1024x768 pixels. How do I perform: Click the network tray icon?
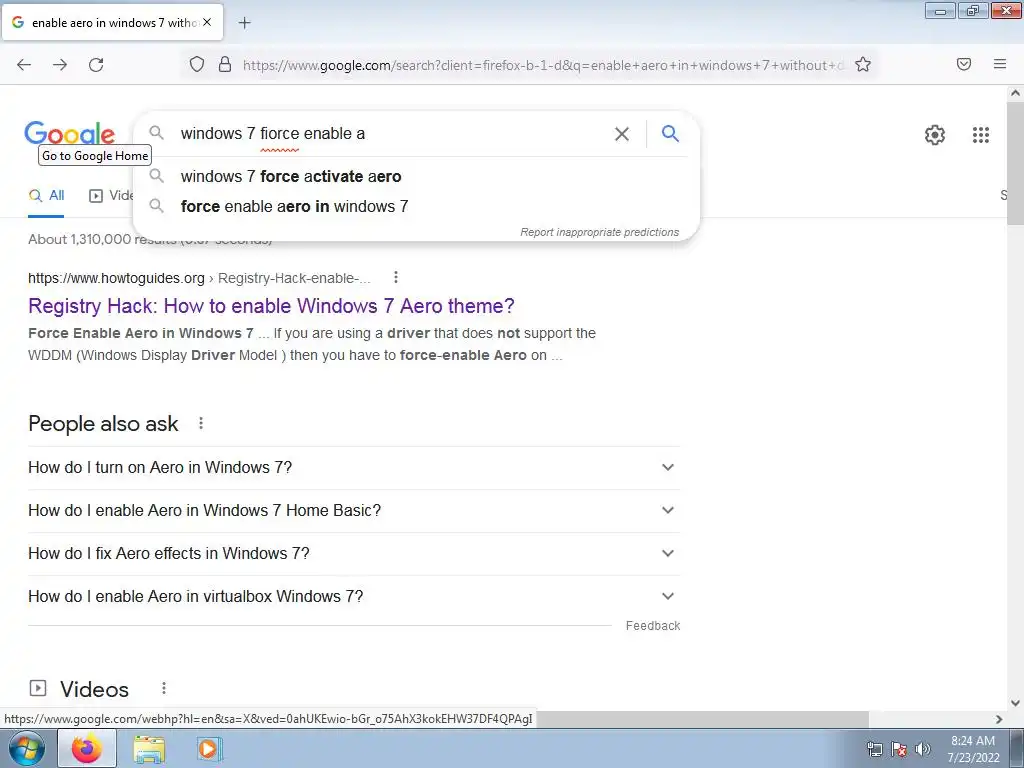click(x=874, y=749)
